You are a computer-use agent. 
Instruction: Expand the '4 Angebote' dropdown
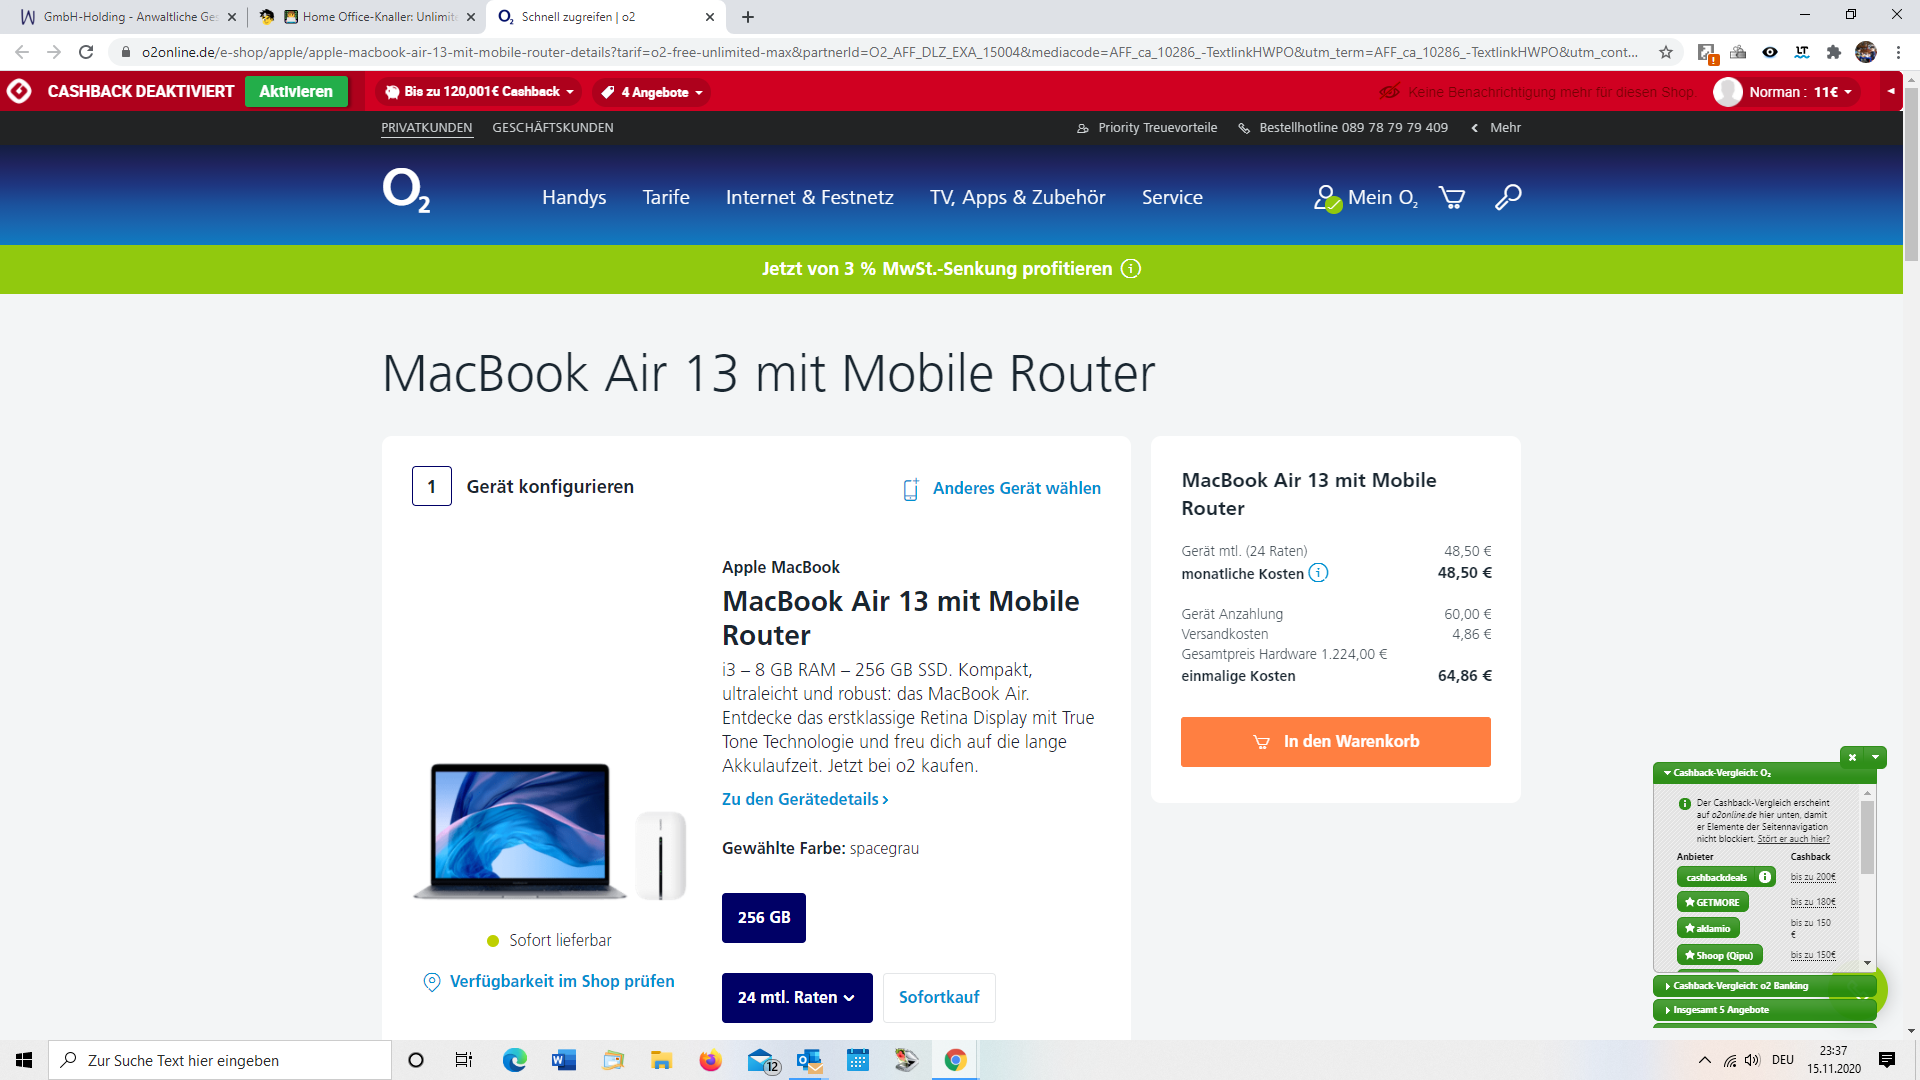tap(652, 92)
